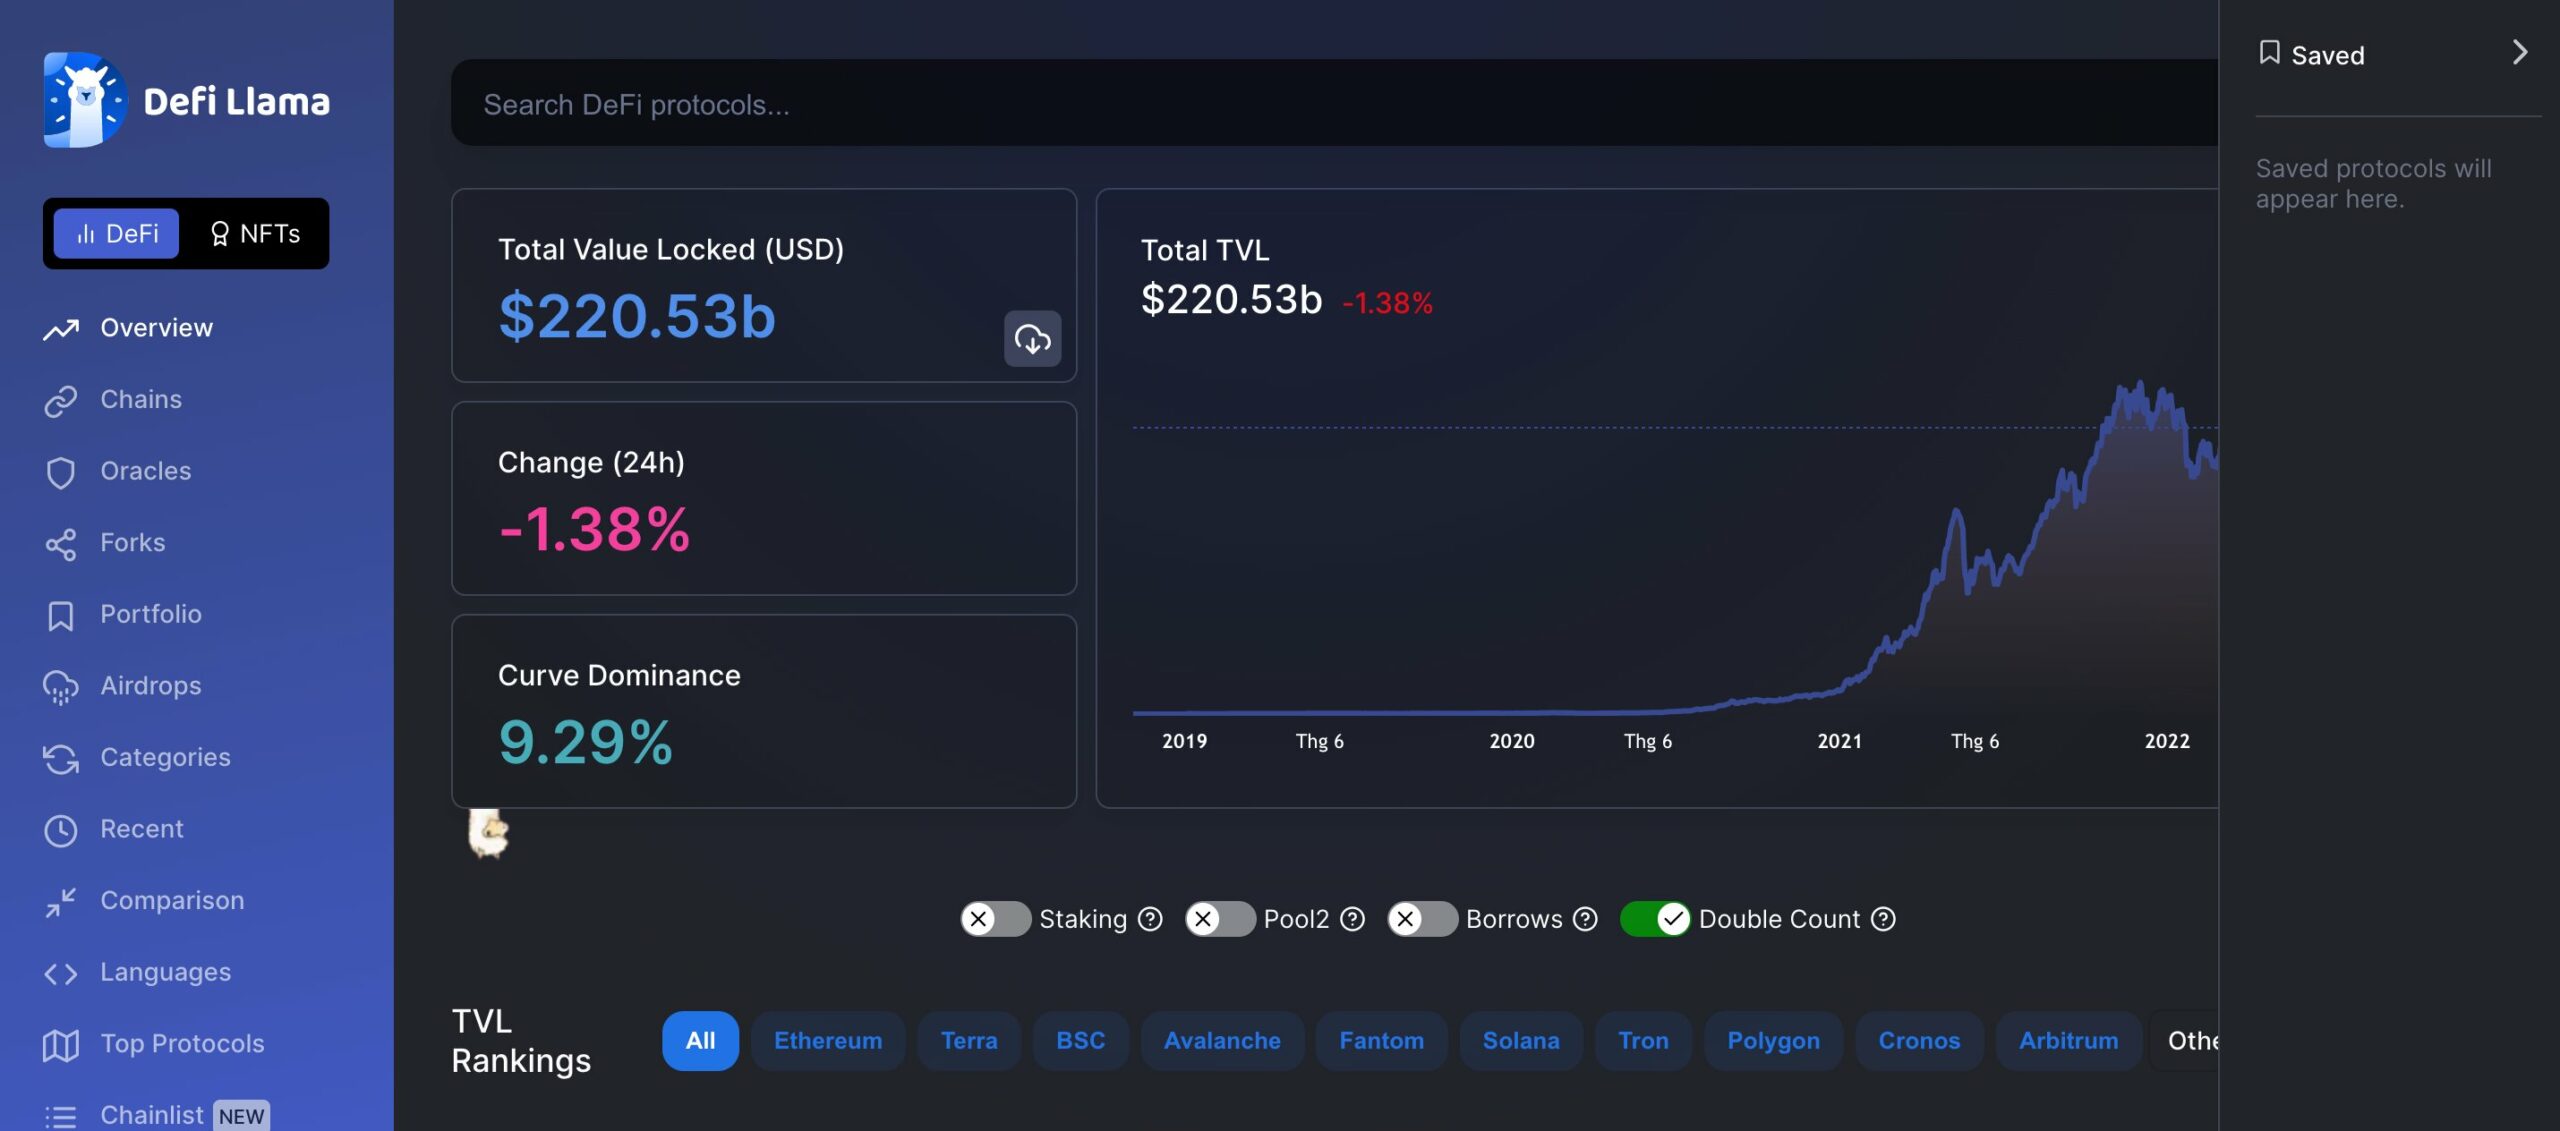Click the Recent clock icon
The width and height of the screenshot is (2560, 1131).
61,830
